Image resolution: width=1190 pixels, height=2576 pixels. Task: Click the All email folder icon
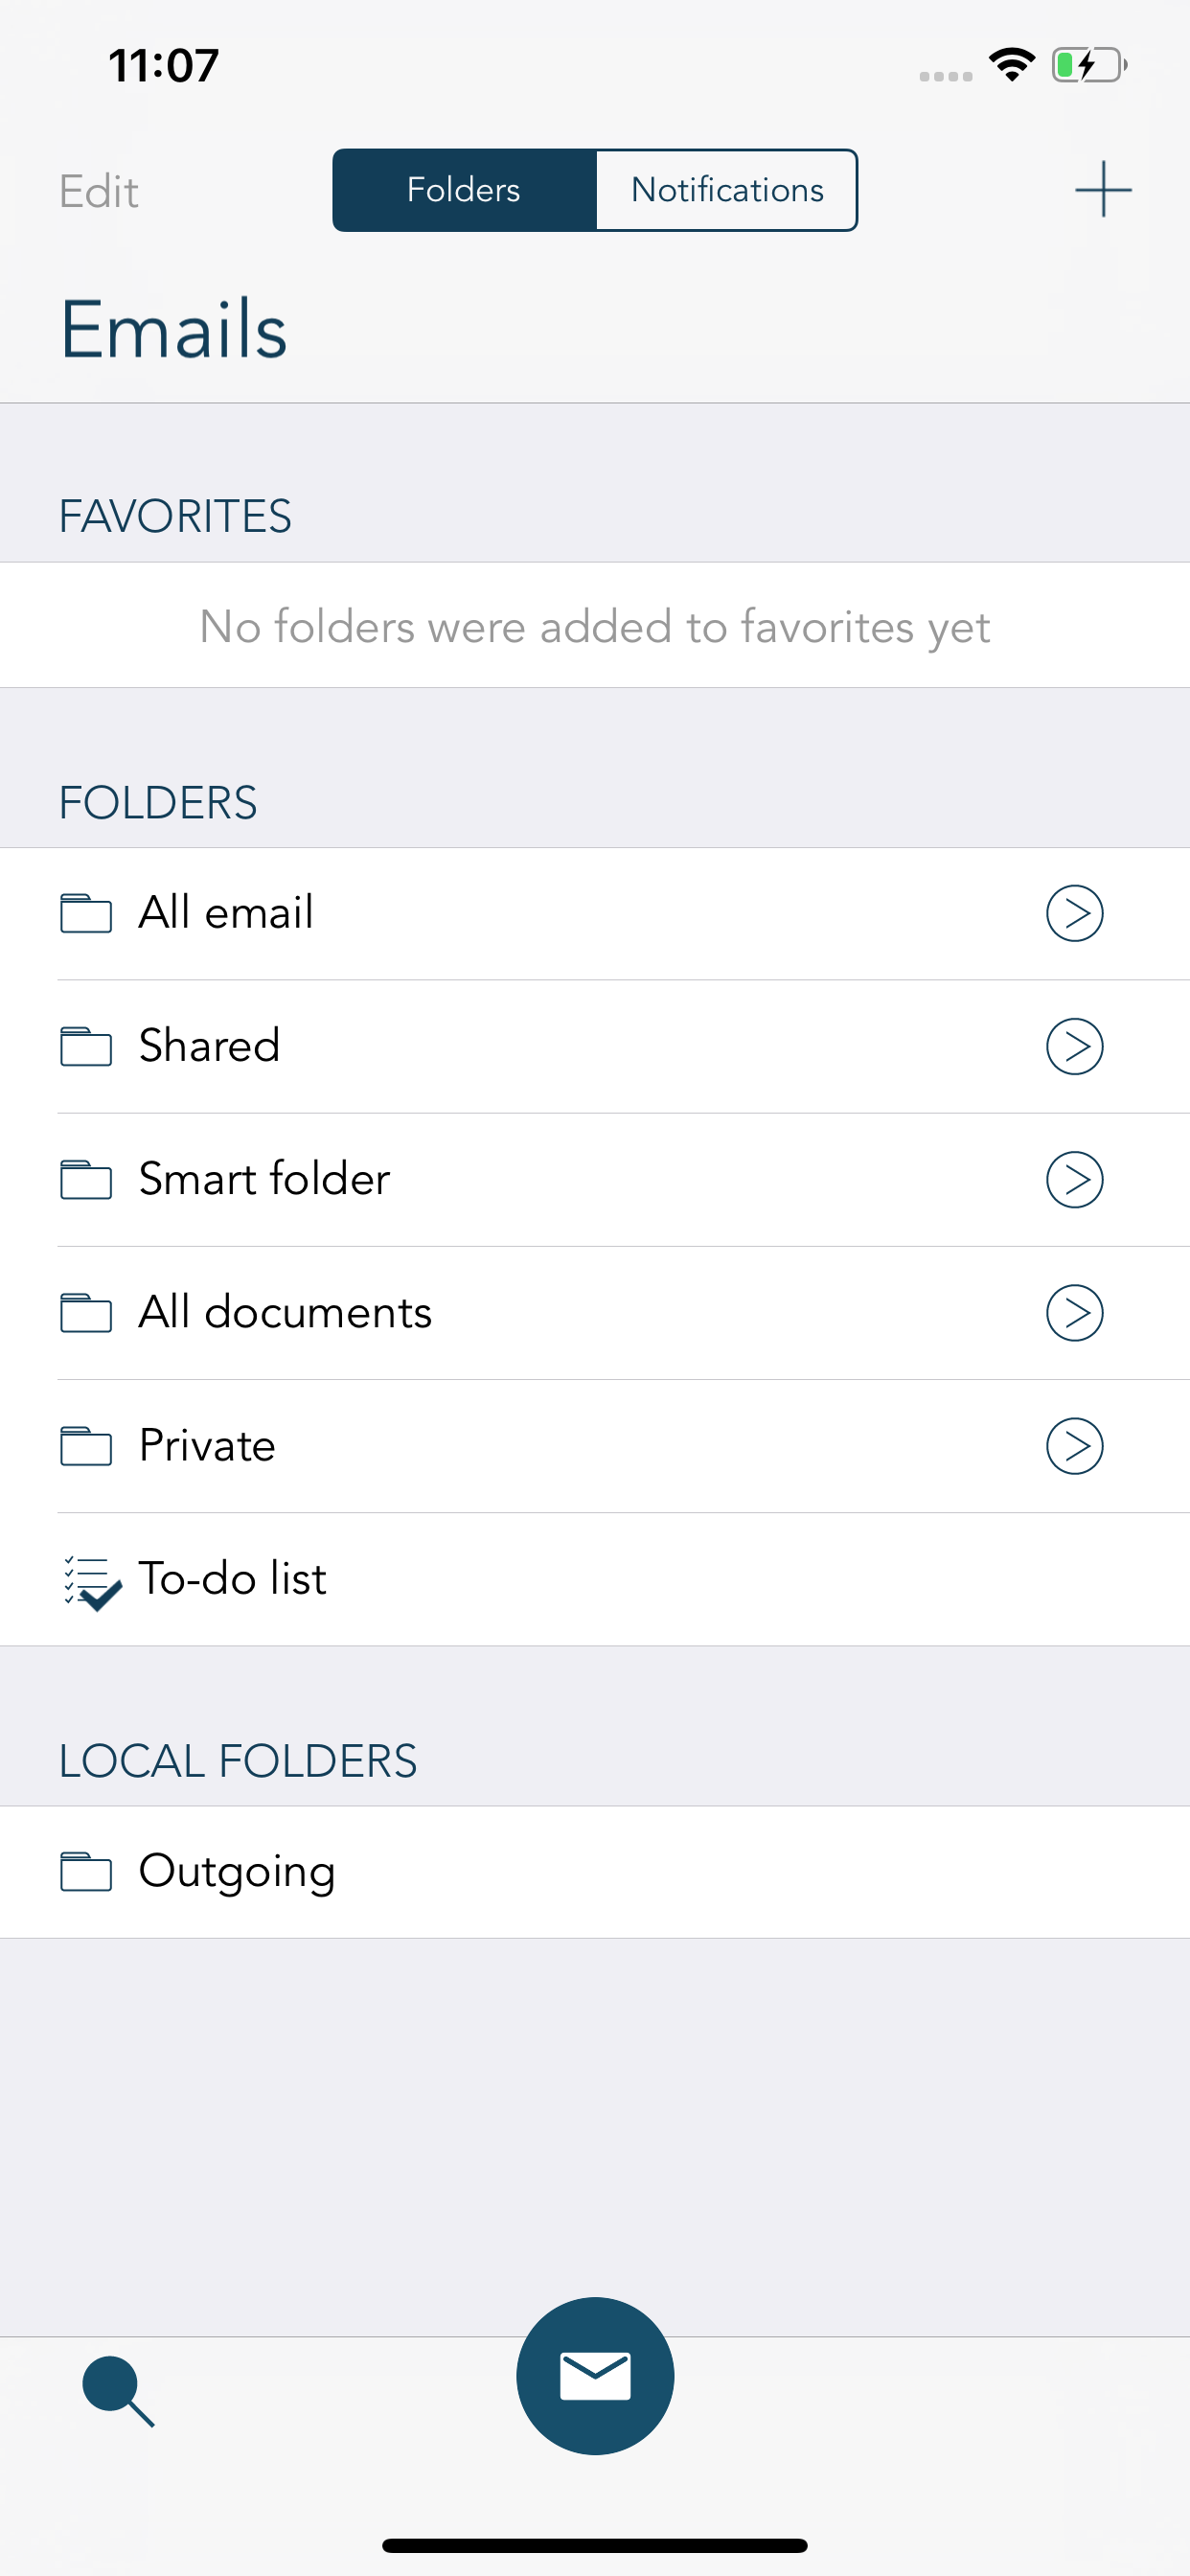[86, 913]
